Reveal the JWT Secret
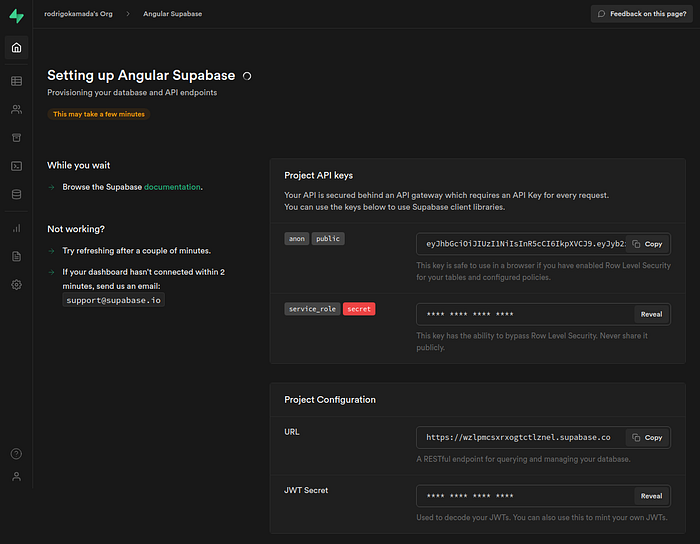This screenshot has width=700, height=544. coord(651,496)
